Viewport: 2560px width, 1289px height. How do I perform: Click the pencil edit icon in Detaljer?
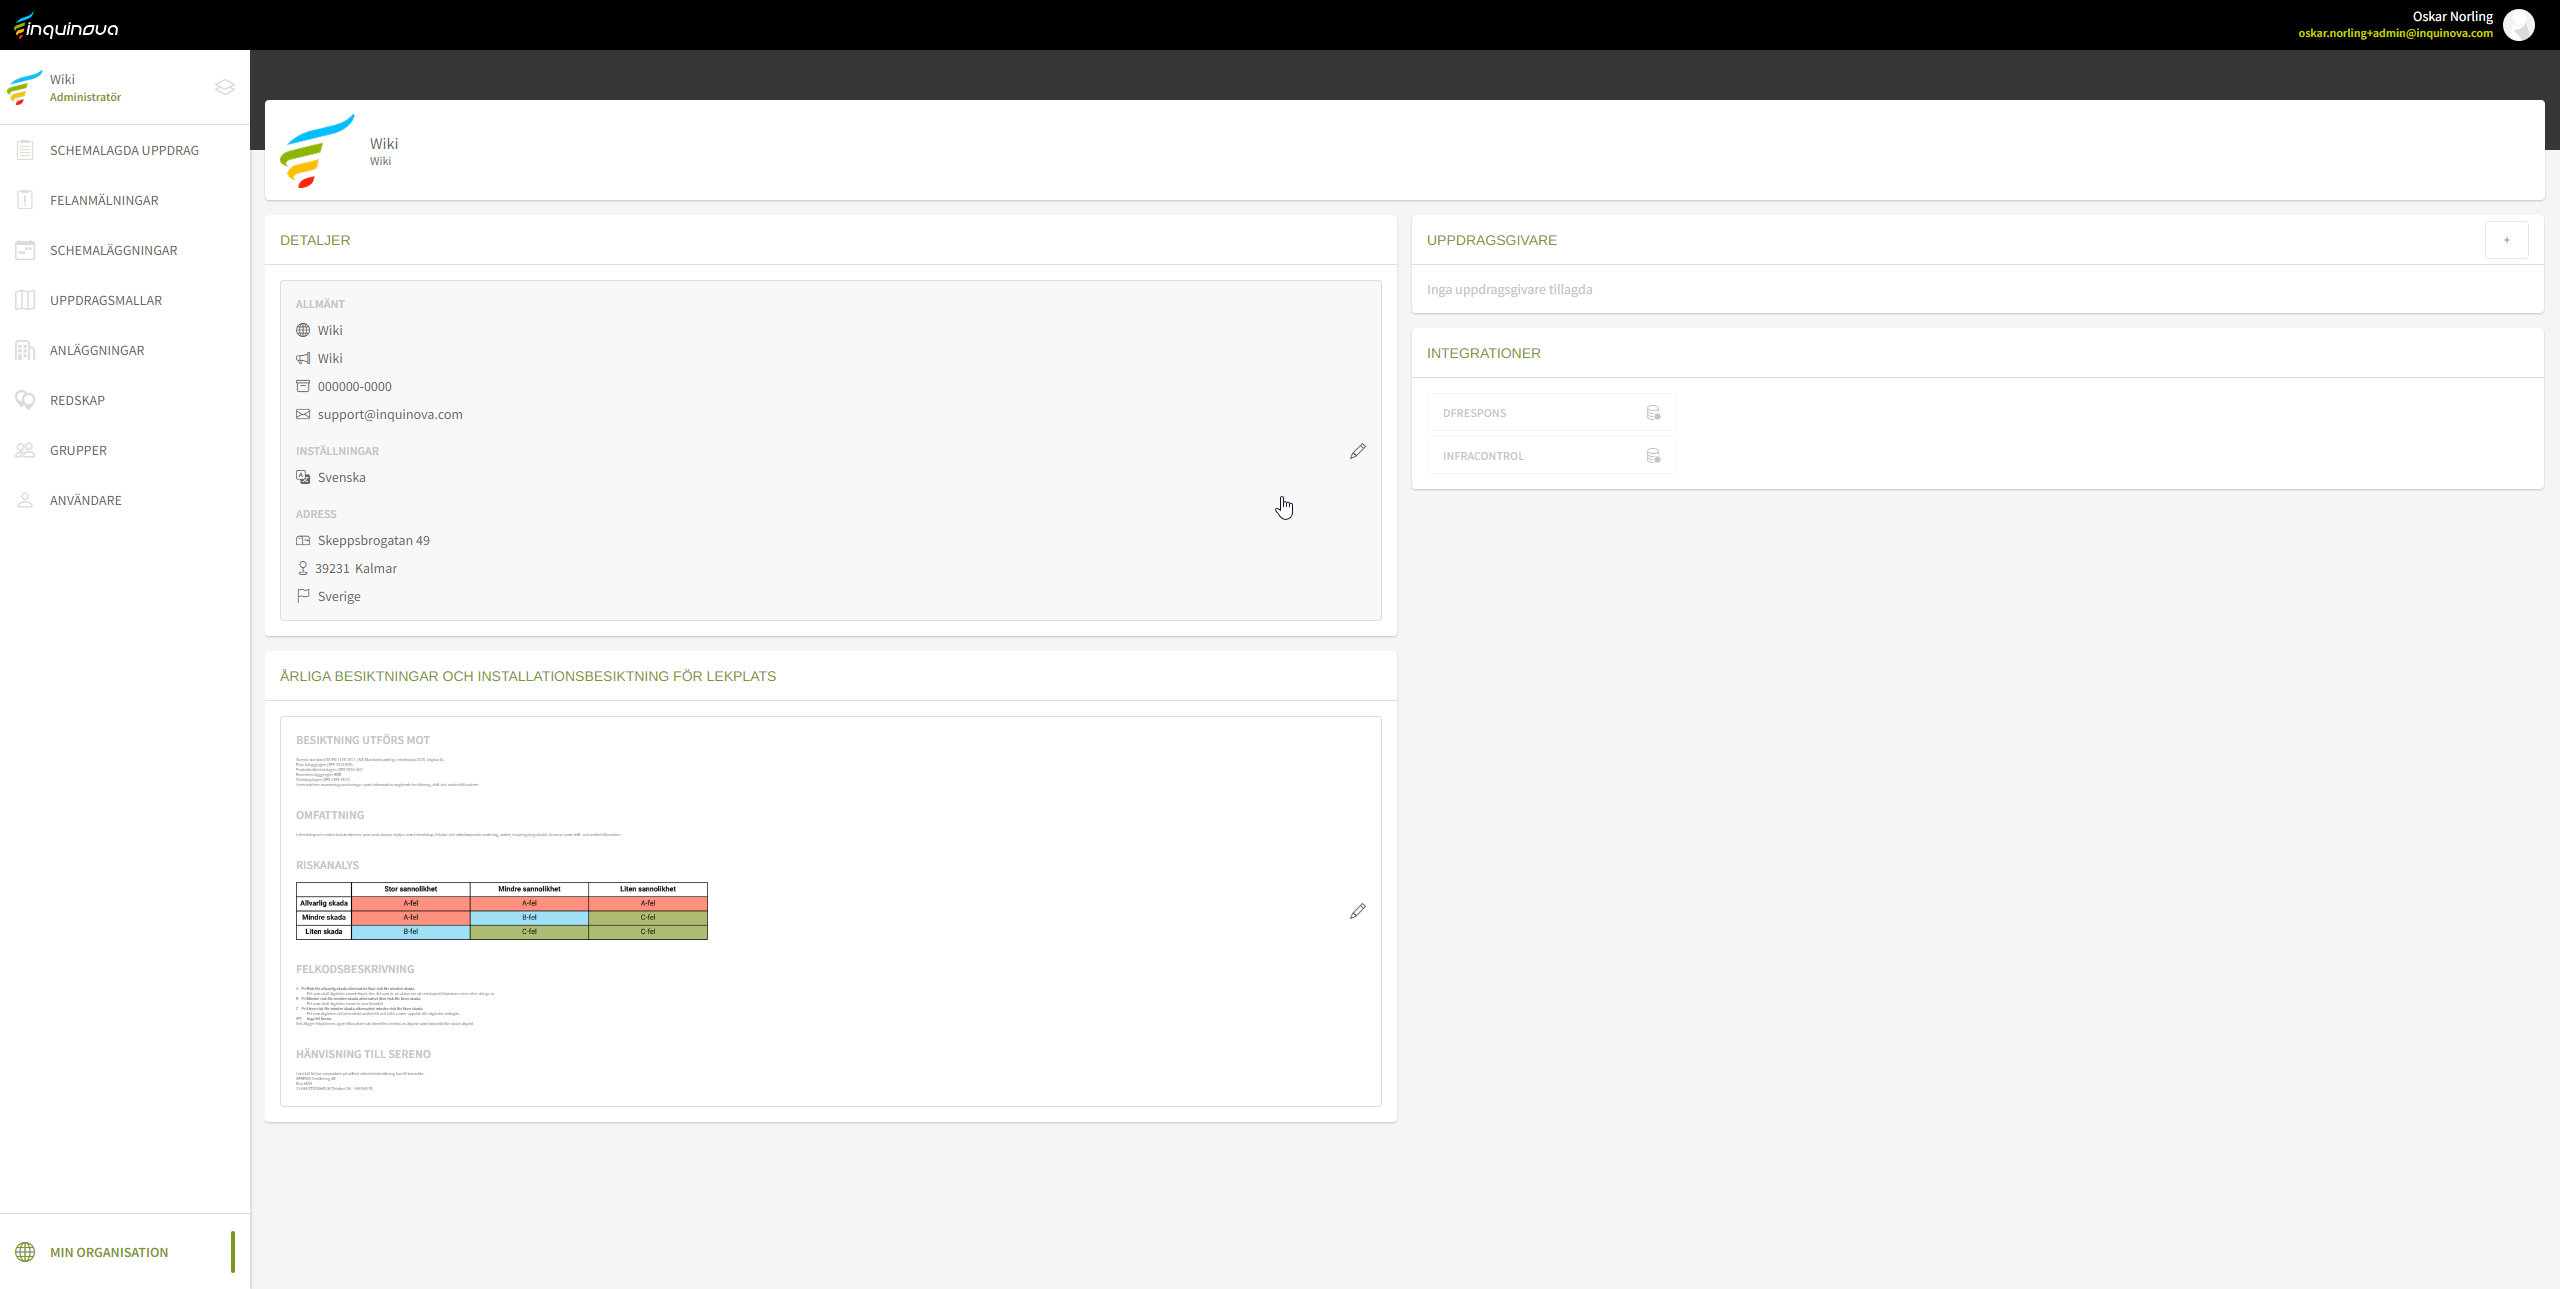1357,451
